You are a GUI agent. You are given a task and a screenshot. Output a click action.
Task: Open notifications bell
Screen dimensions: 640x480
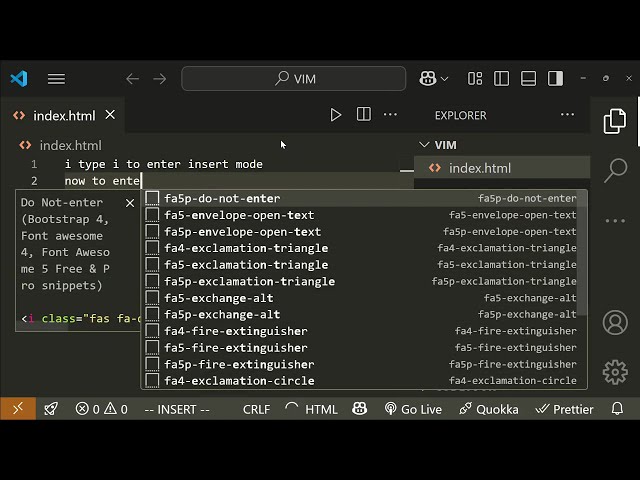pyautogui.click(x=617, y=409)
